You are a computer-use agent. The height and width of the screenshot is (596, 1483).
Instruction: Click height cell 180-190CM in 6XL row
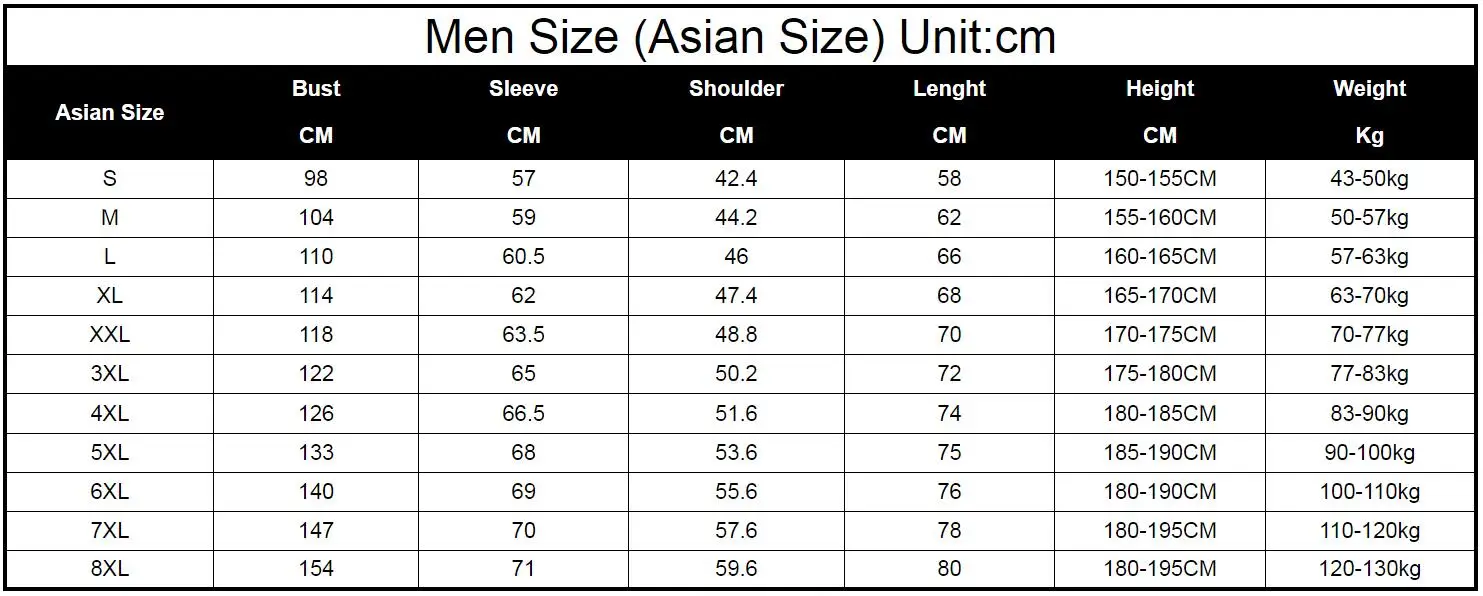point(1160,491)
